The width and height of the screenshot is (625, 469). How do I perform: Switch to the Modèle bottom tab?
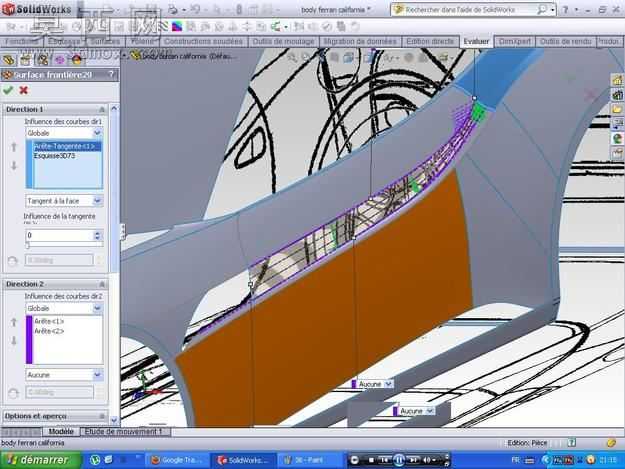point(61,432)
